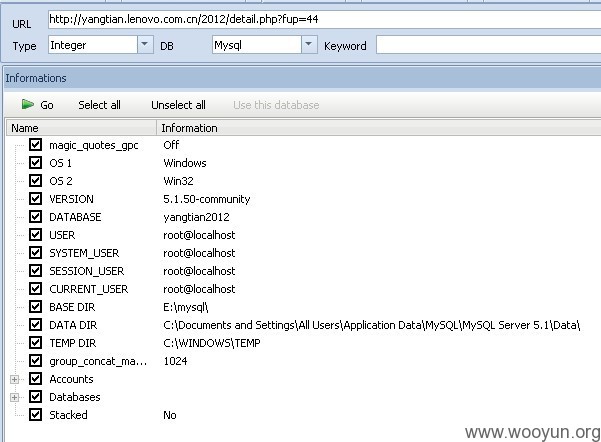Click the value yangtian2012

[196, 217]
